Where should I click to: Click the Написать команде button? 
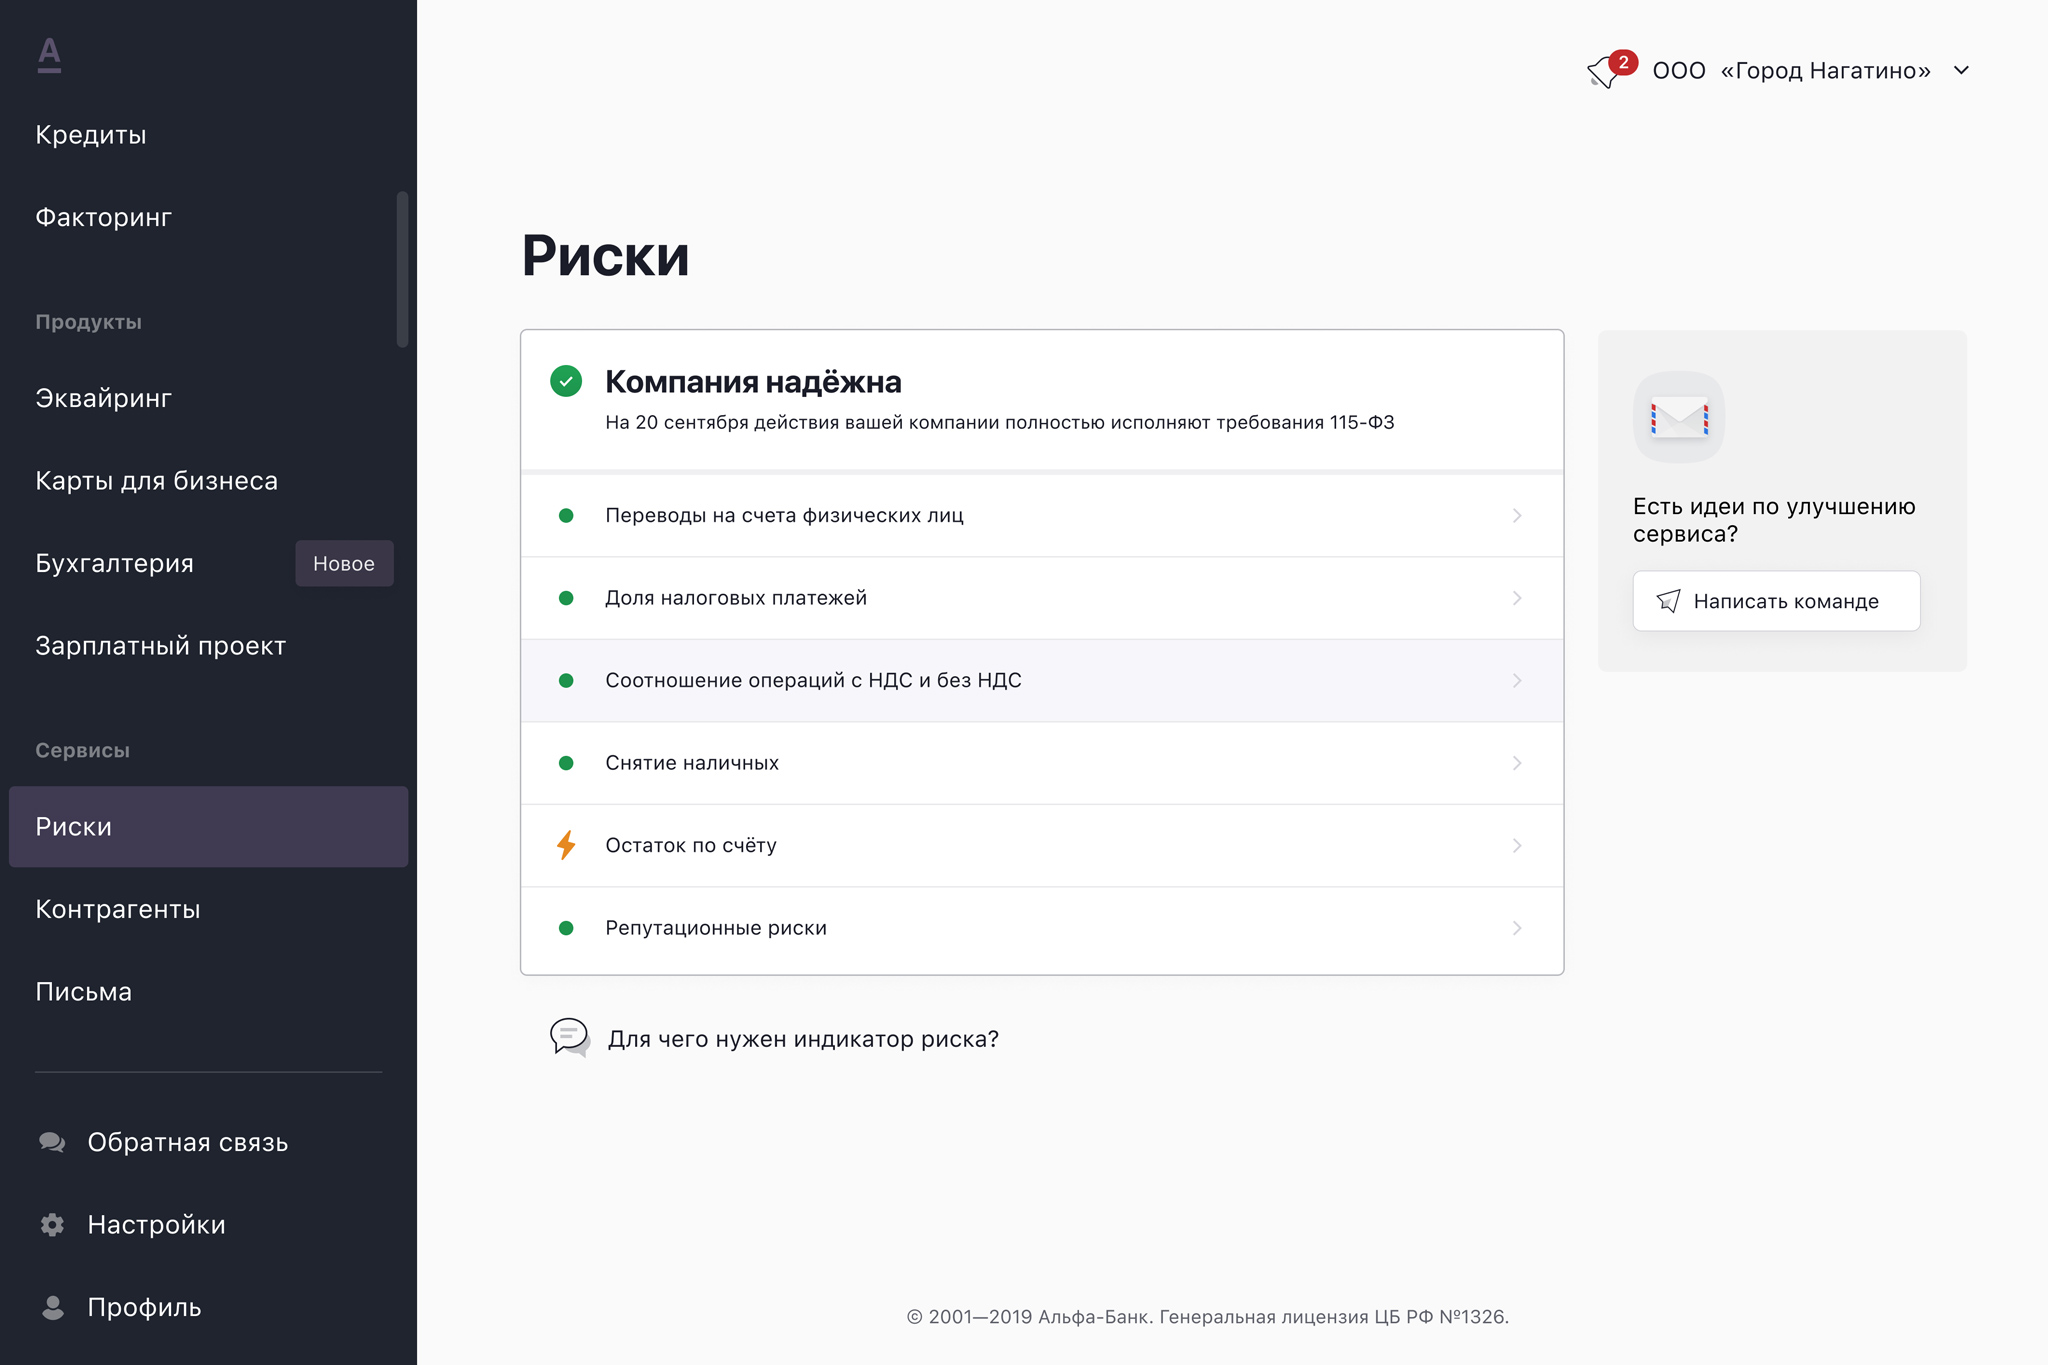1775,600
